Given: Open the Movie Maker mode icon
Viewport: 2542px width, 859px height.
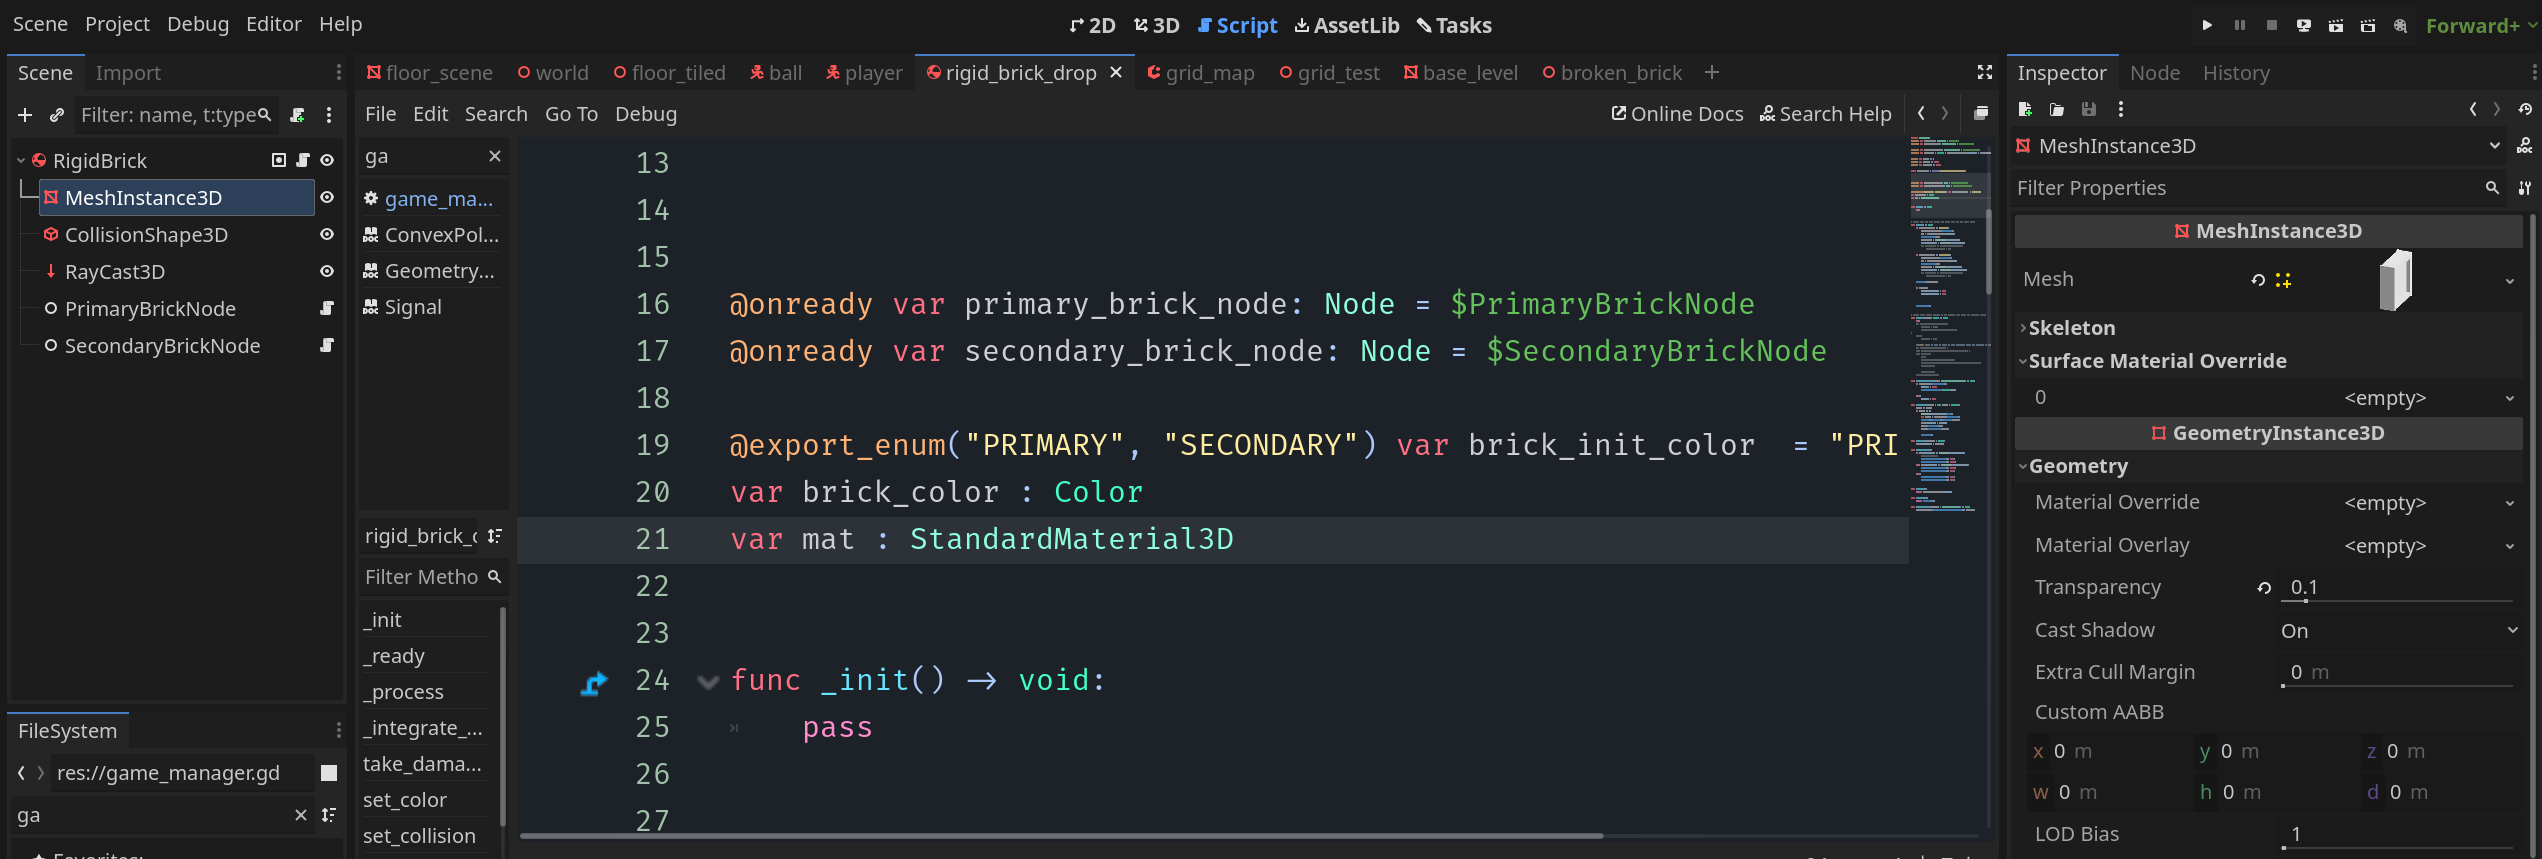Looking at the screenshot, I should pyautogui.click(x=2400, y=25).
